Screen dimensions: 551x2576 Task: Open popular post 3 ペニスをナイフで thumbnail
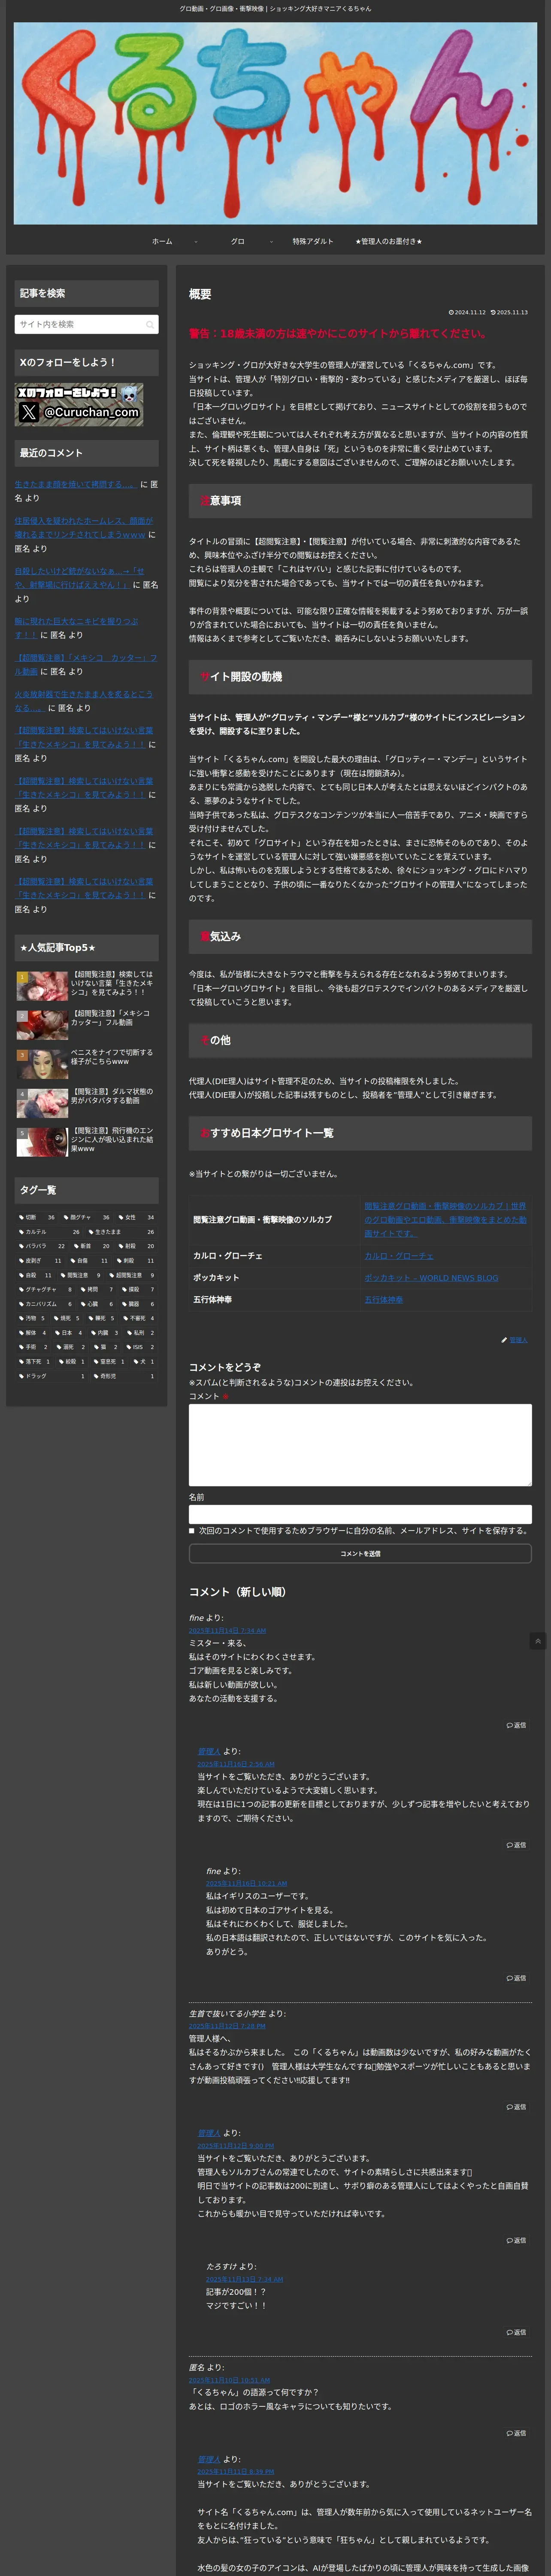point(42,1064)
